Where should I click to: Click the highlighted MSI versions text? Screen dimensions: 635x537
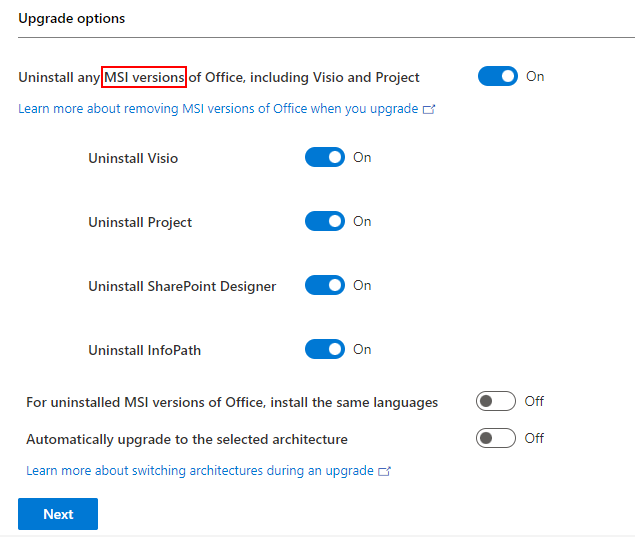point(144,77)
